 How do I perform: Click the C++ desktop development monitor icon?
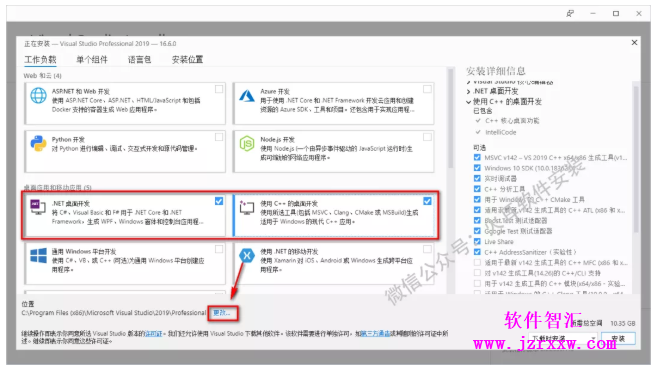point(247,207)
